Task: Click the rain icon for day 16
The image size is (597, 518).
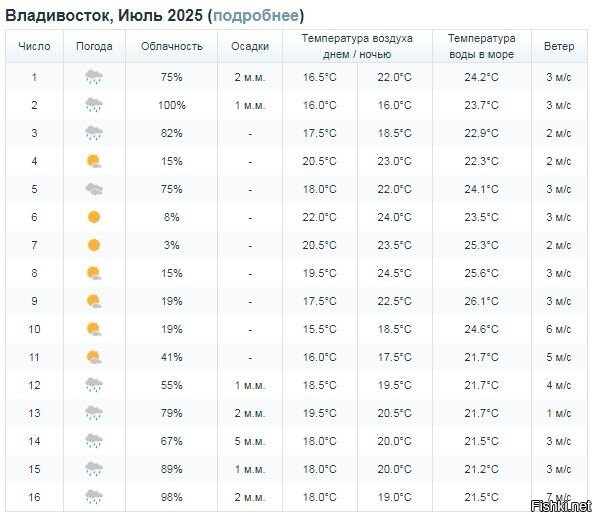Action: pos(94,497)
